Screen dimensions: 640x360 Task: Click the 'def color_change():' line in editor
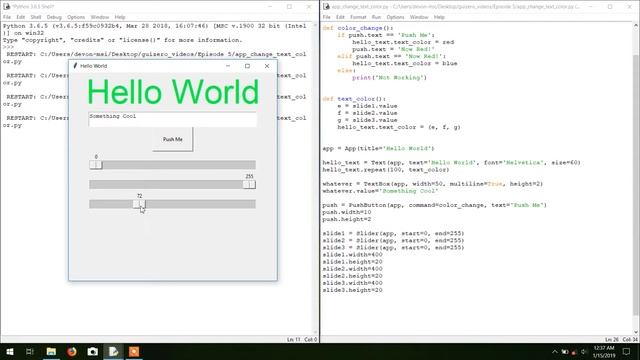tap(358, 28)
